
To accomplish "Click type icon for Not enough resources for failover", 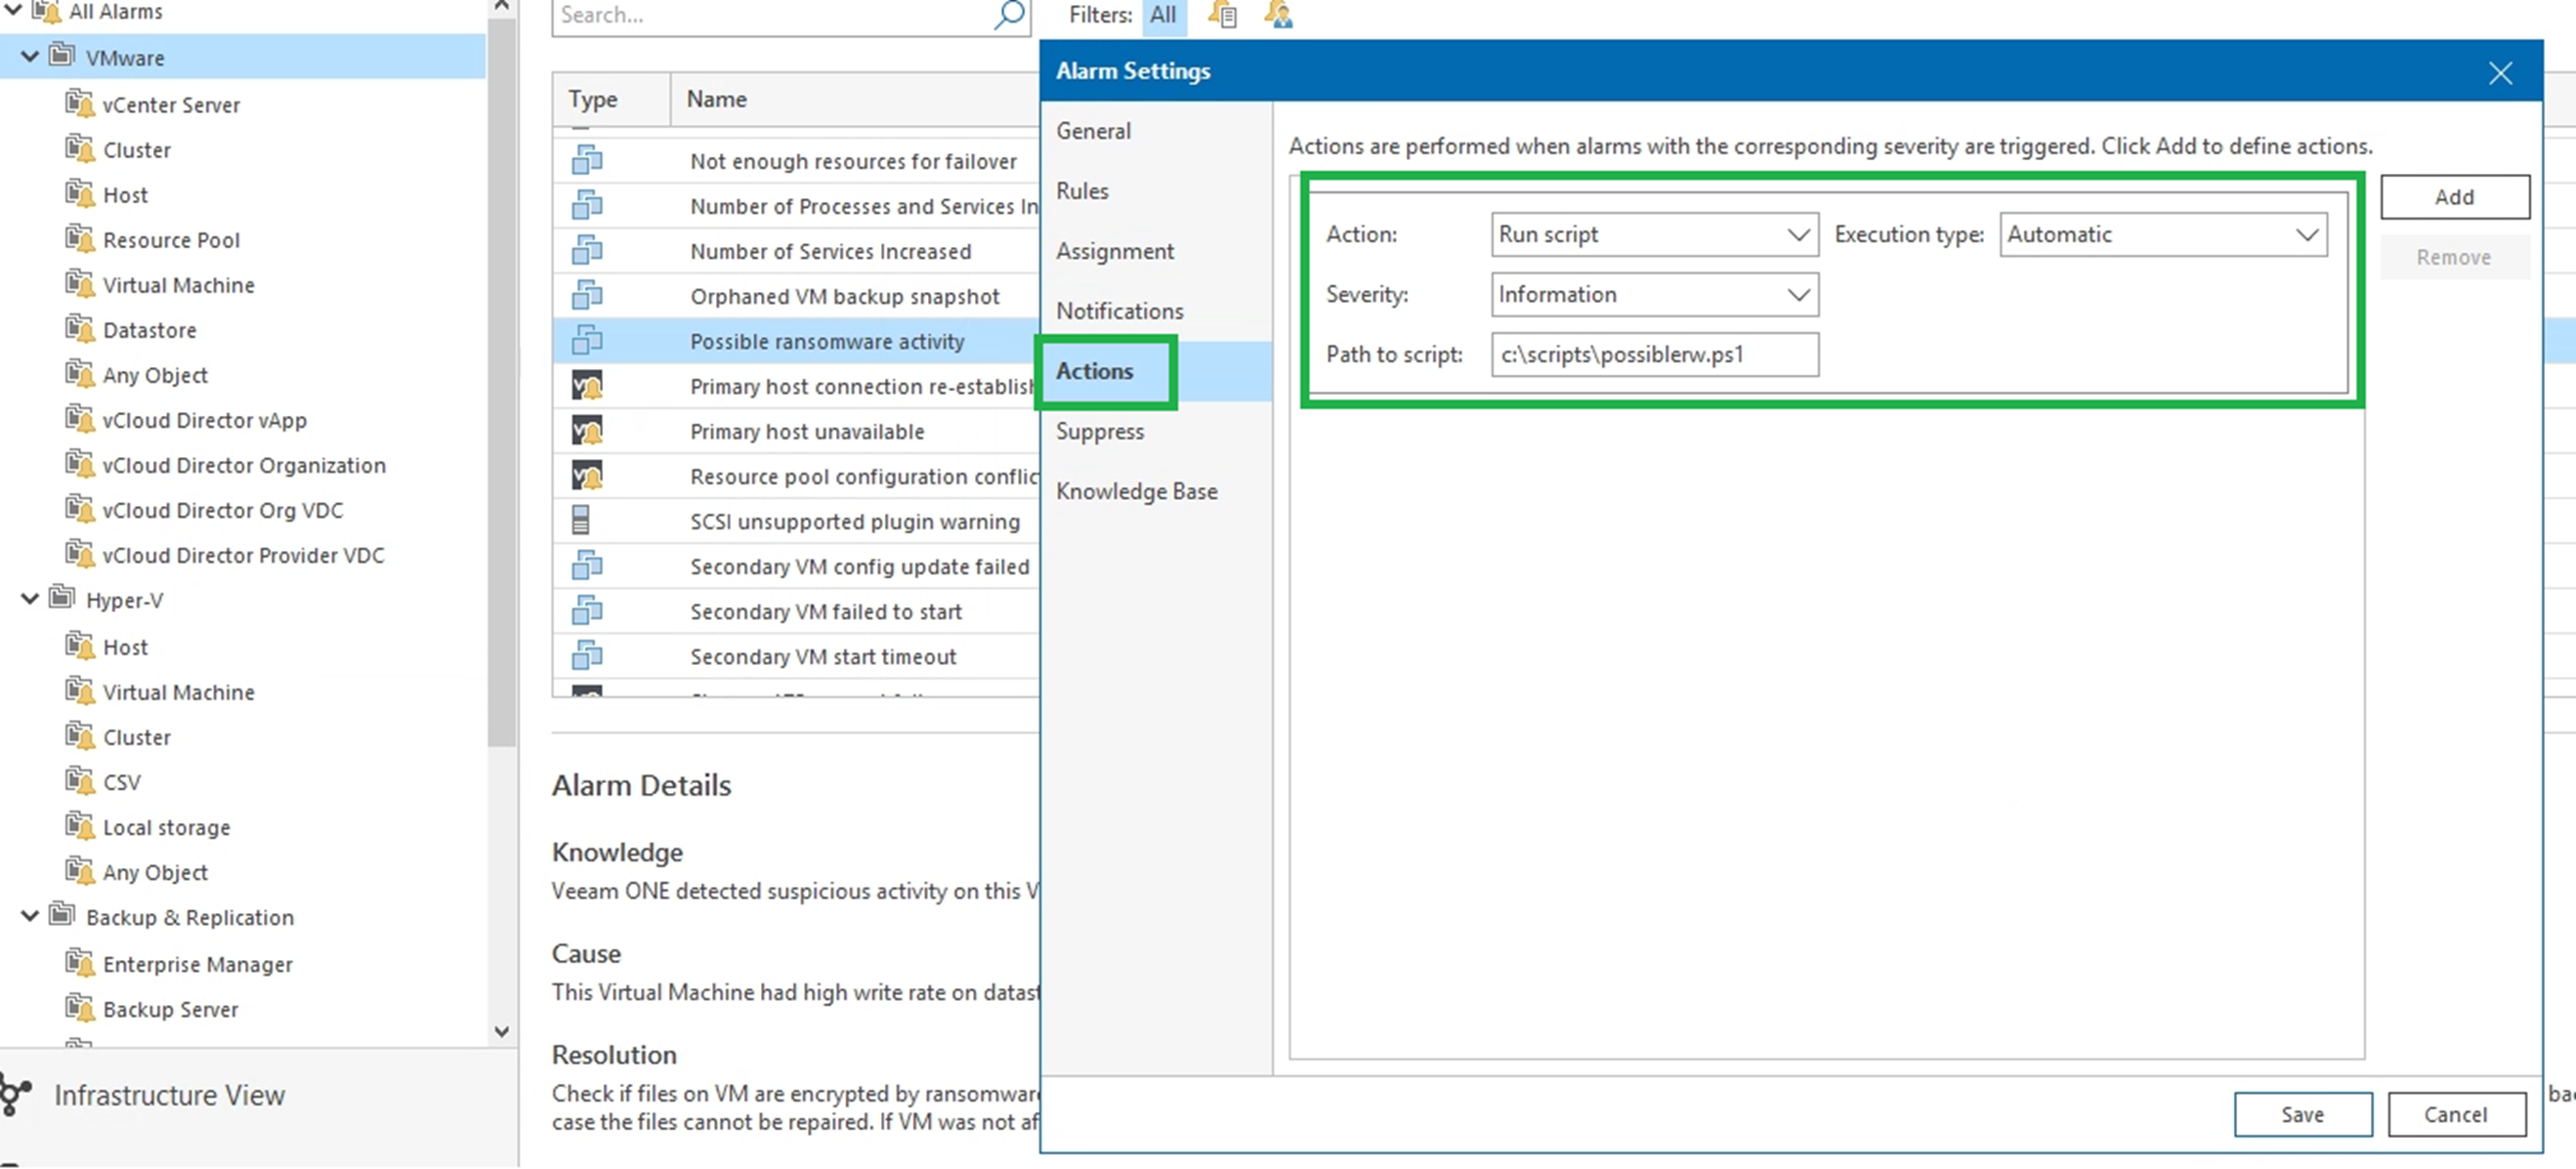I will pos(587,161).
